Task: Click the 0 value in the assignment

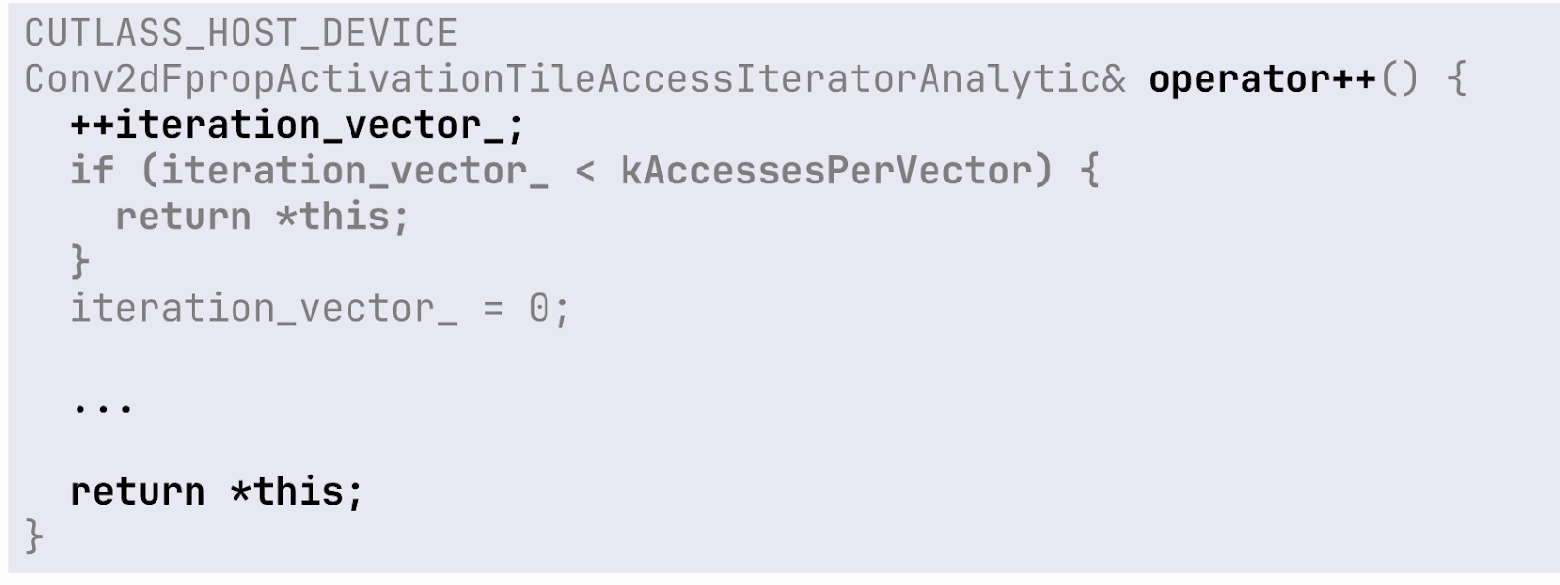Action: pyautogui.click(x=539, y=308)
